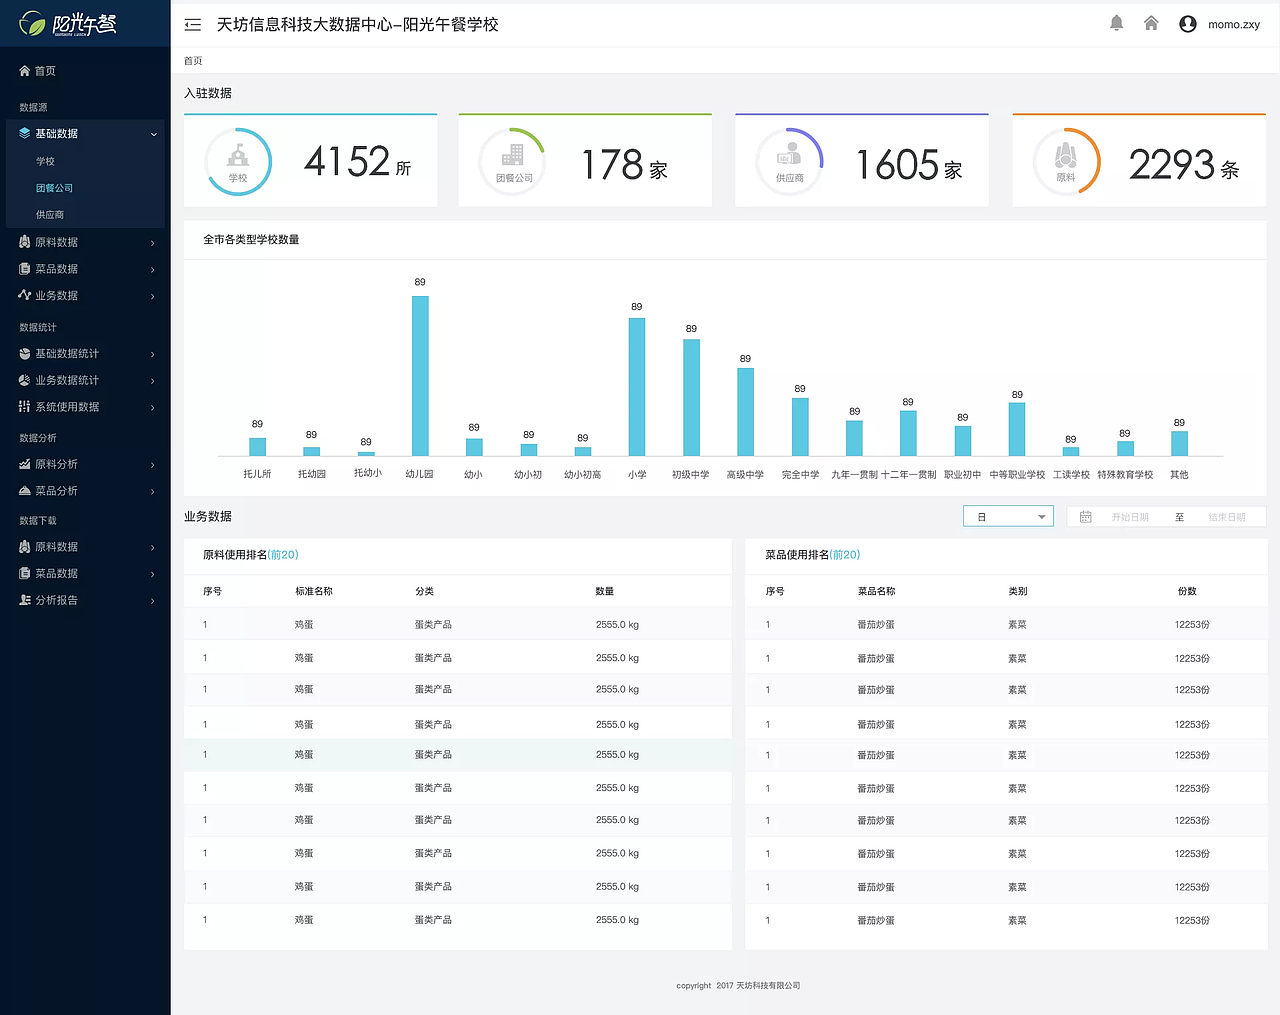Click the 原料 circular icon card

coord(1066,161)
